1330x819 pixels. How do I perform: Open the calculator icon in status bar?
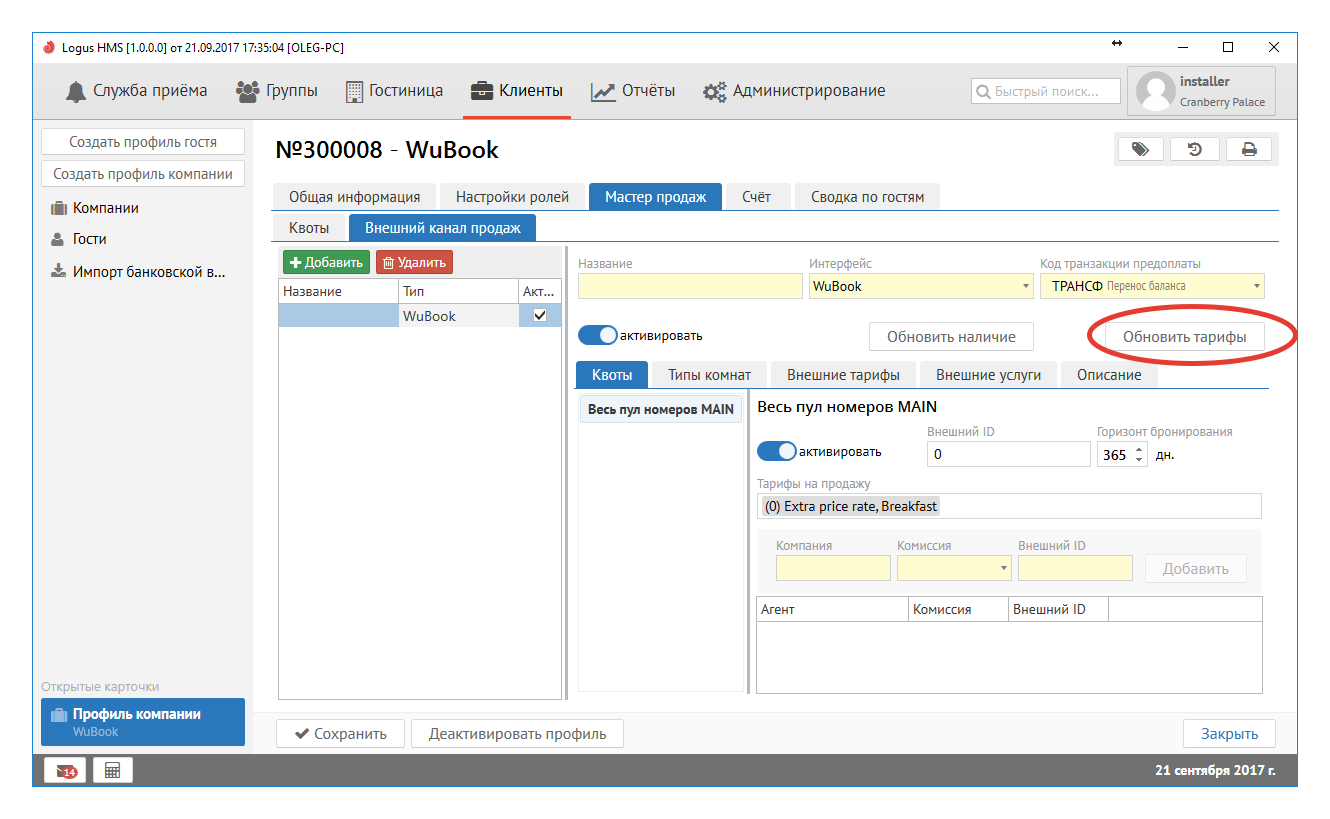point(113,770)
